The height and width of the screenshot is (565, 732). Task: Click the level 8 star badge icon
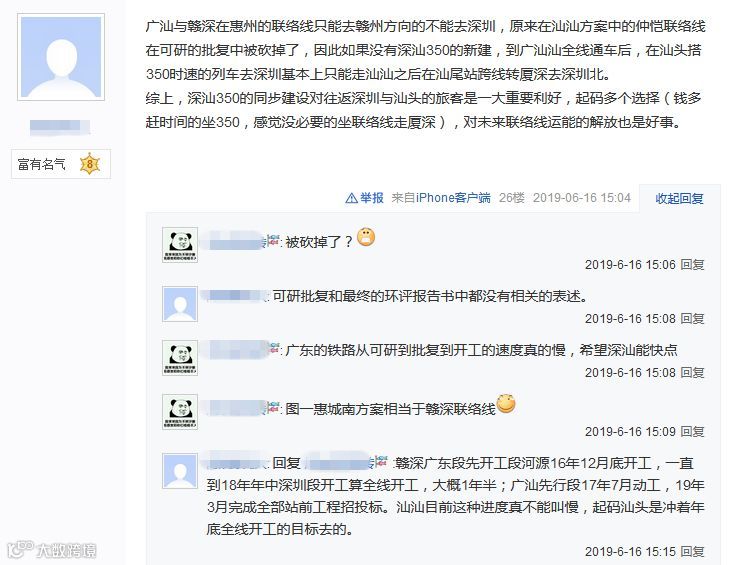[90, 164]
